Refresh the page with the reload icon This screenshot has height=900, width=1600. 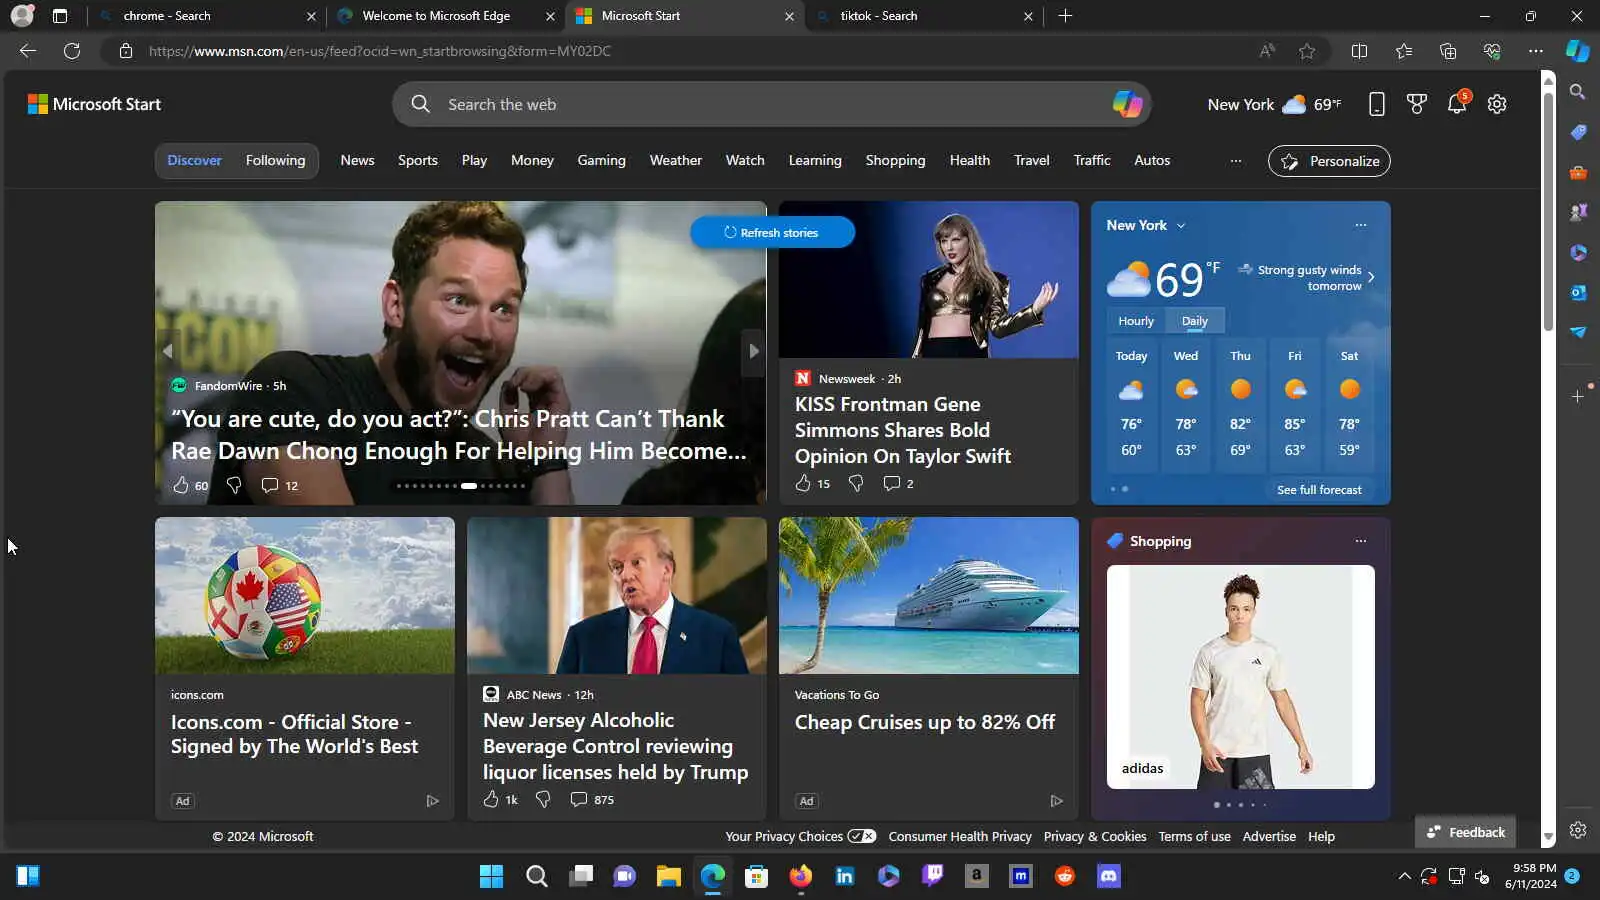pos(72,51)
